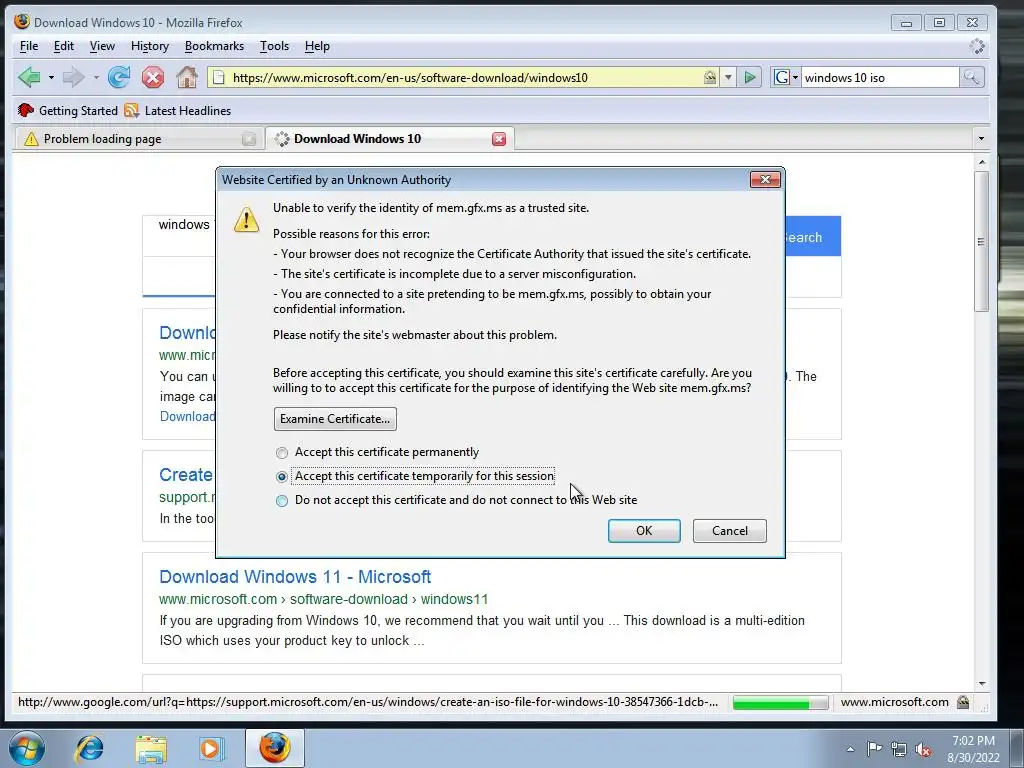Open the list all tabs dropdown
The height and width of the screenshot is (768, 1024).
[x=980, y=138]
